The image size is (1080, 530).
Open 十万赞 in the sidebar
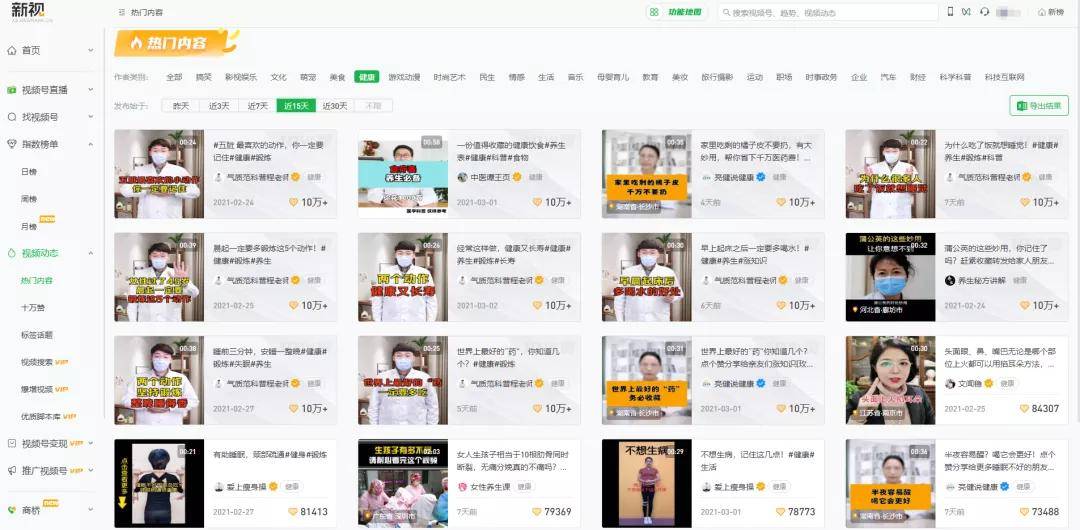coord(33,308)
